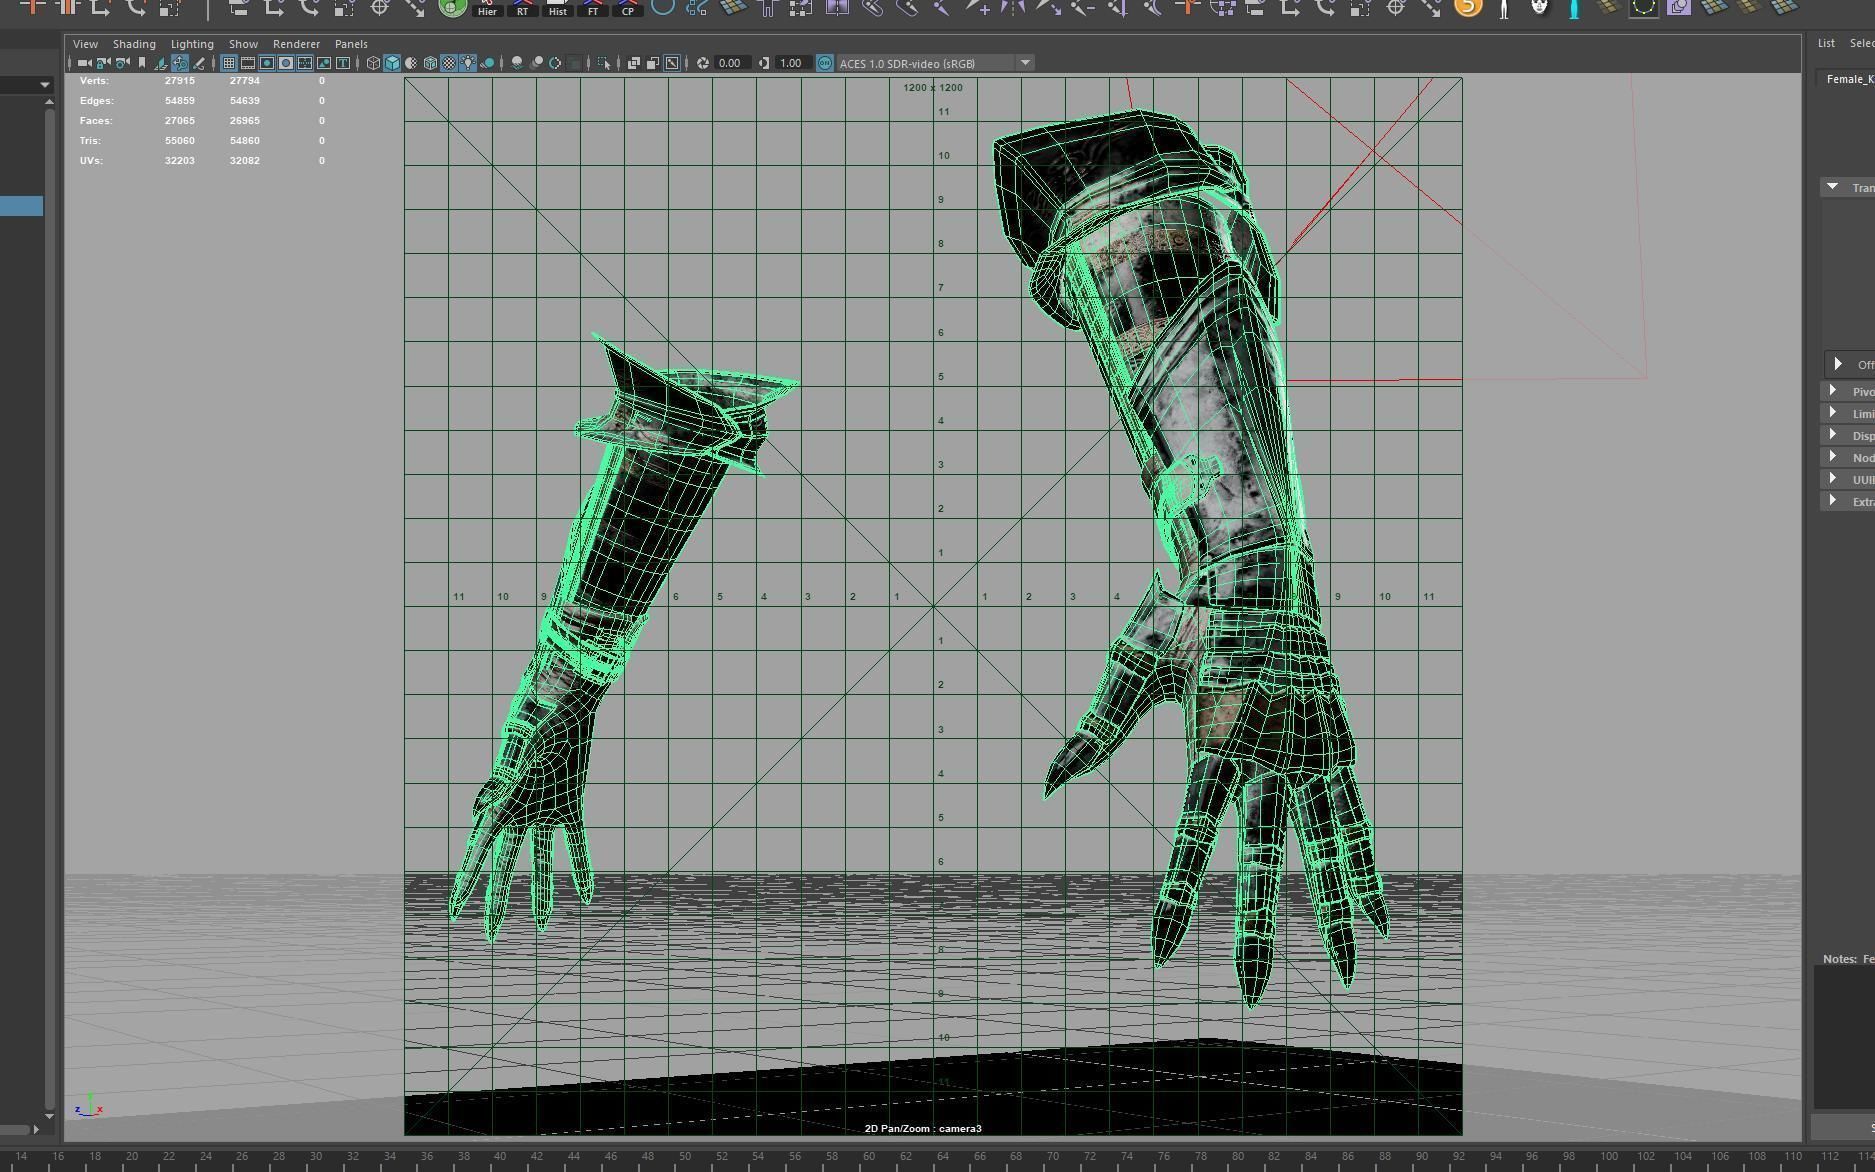The width and height of the screenshot is (1875, 1172).
Task: Toggle 2D Pan/Zoom icon
Action: click(x=180, y=63)
